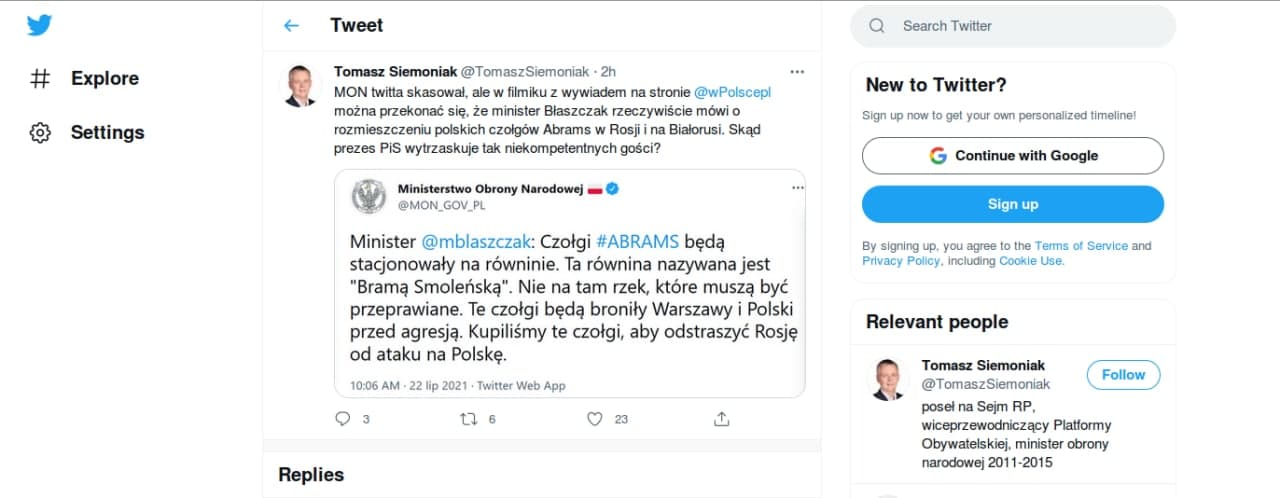Image resolution: width=1280 pixels, height=498 pixels.
Task: Click the #ABRAMS hashtag
Action: pos(637,241)
